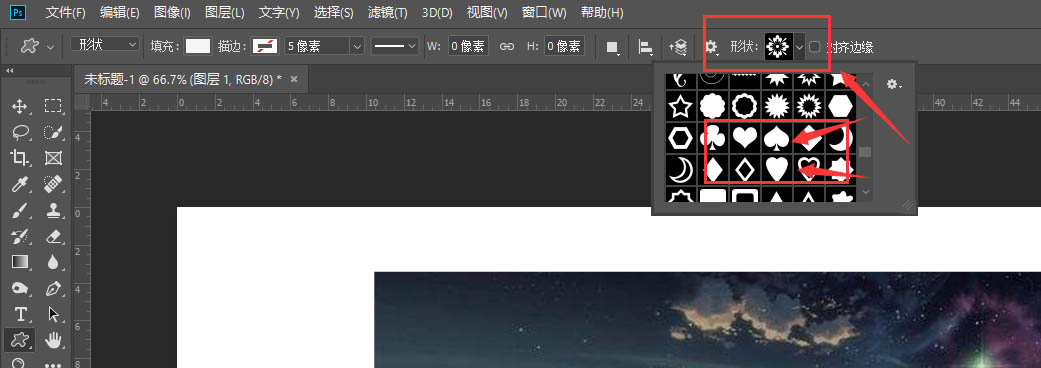Select the Path Selection arrow tool

click(x=53, y=314)
